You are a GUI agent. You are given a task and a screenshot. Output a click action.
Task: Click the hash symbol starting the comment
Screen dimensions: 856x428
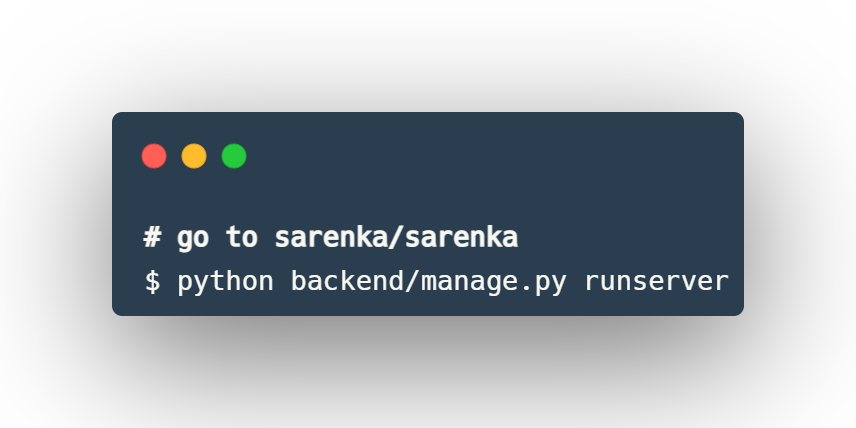click(152, 239)
